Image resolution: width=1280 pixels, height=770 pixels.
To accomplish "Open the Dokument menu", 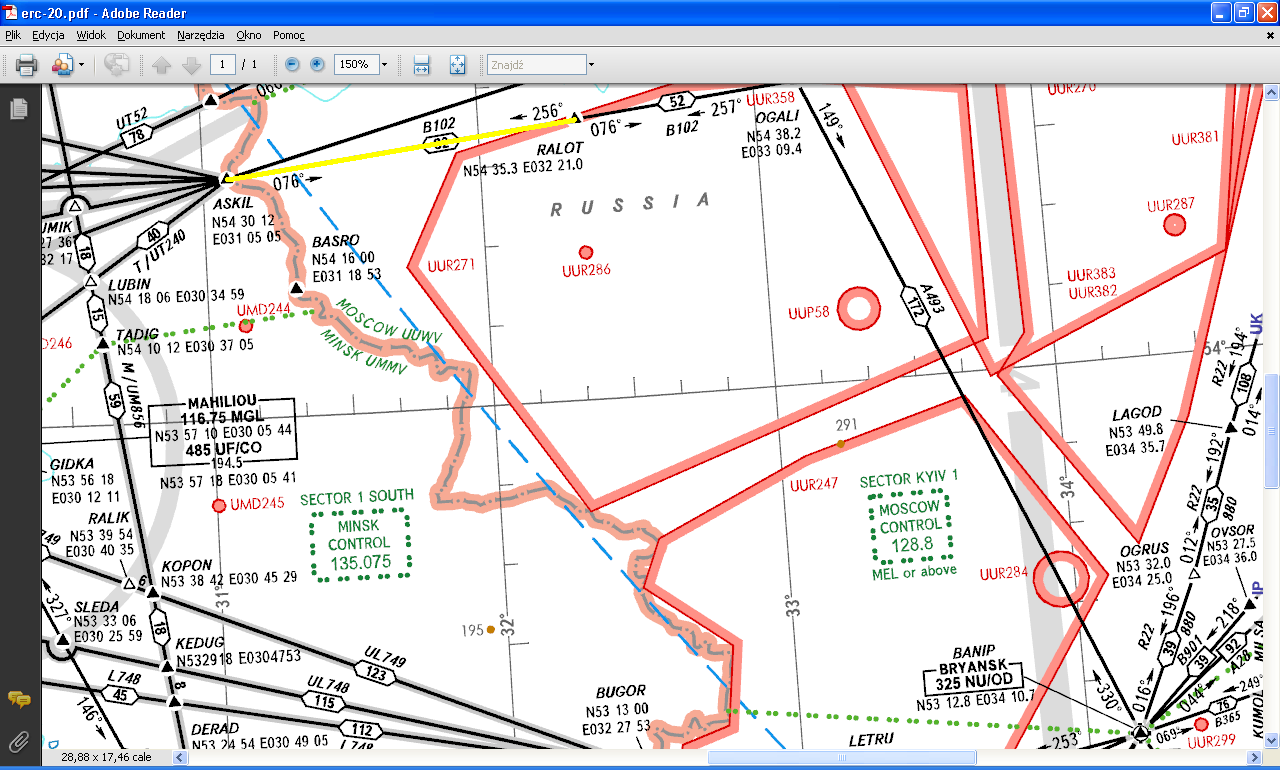I will point(141,35).
